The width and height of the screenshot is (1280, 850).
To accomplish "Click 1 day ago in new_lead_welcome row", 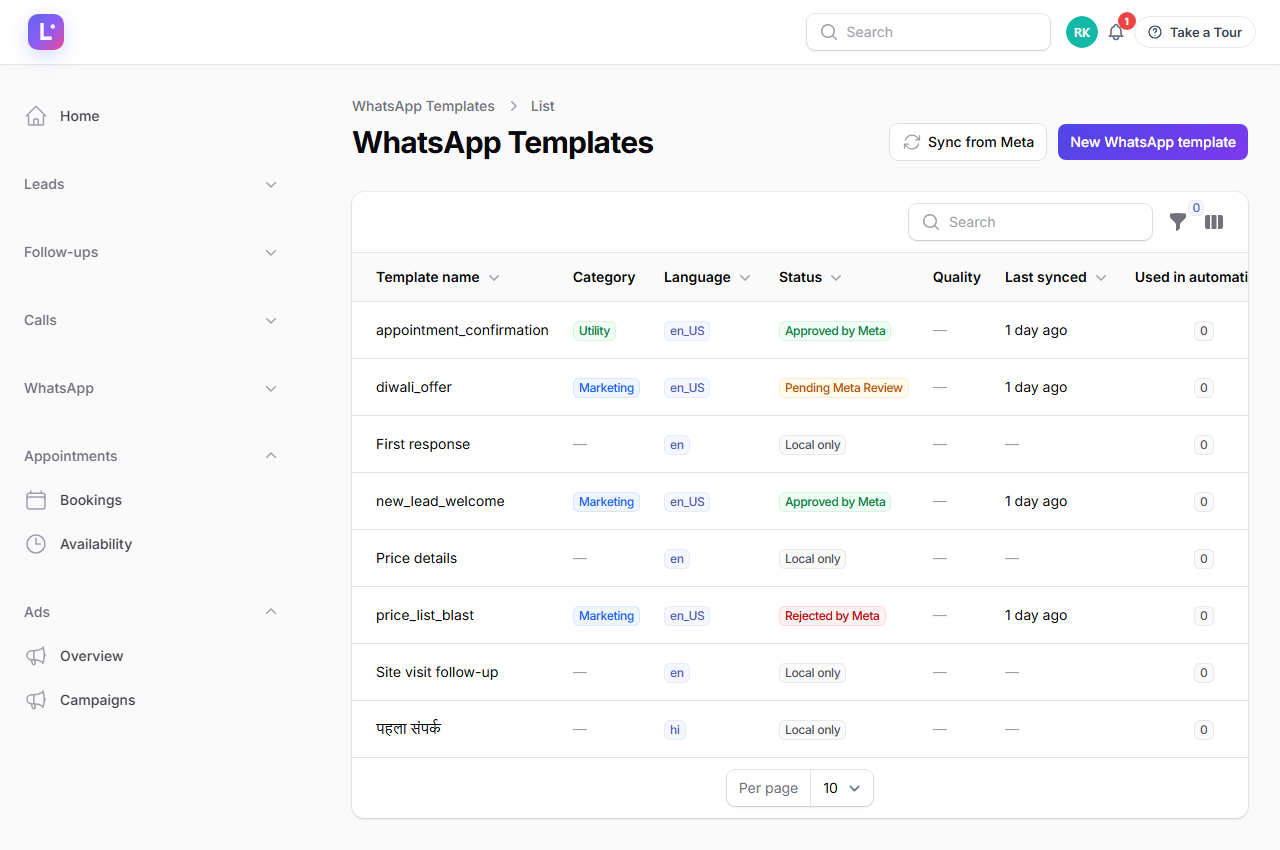I will point(1036,501).
